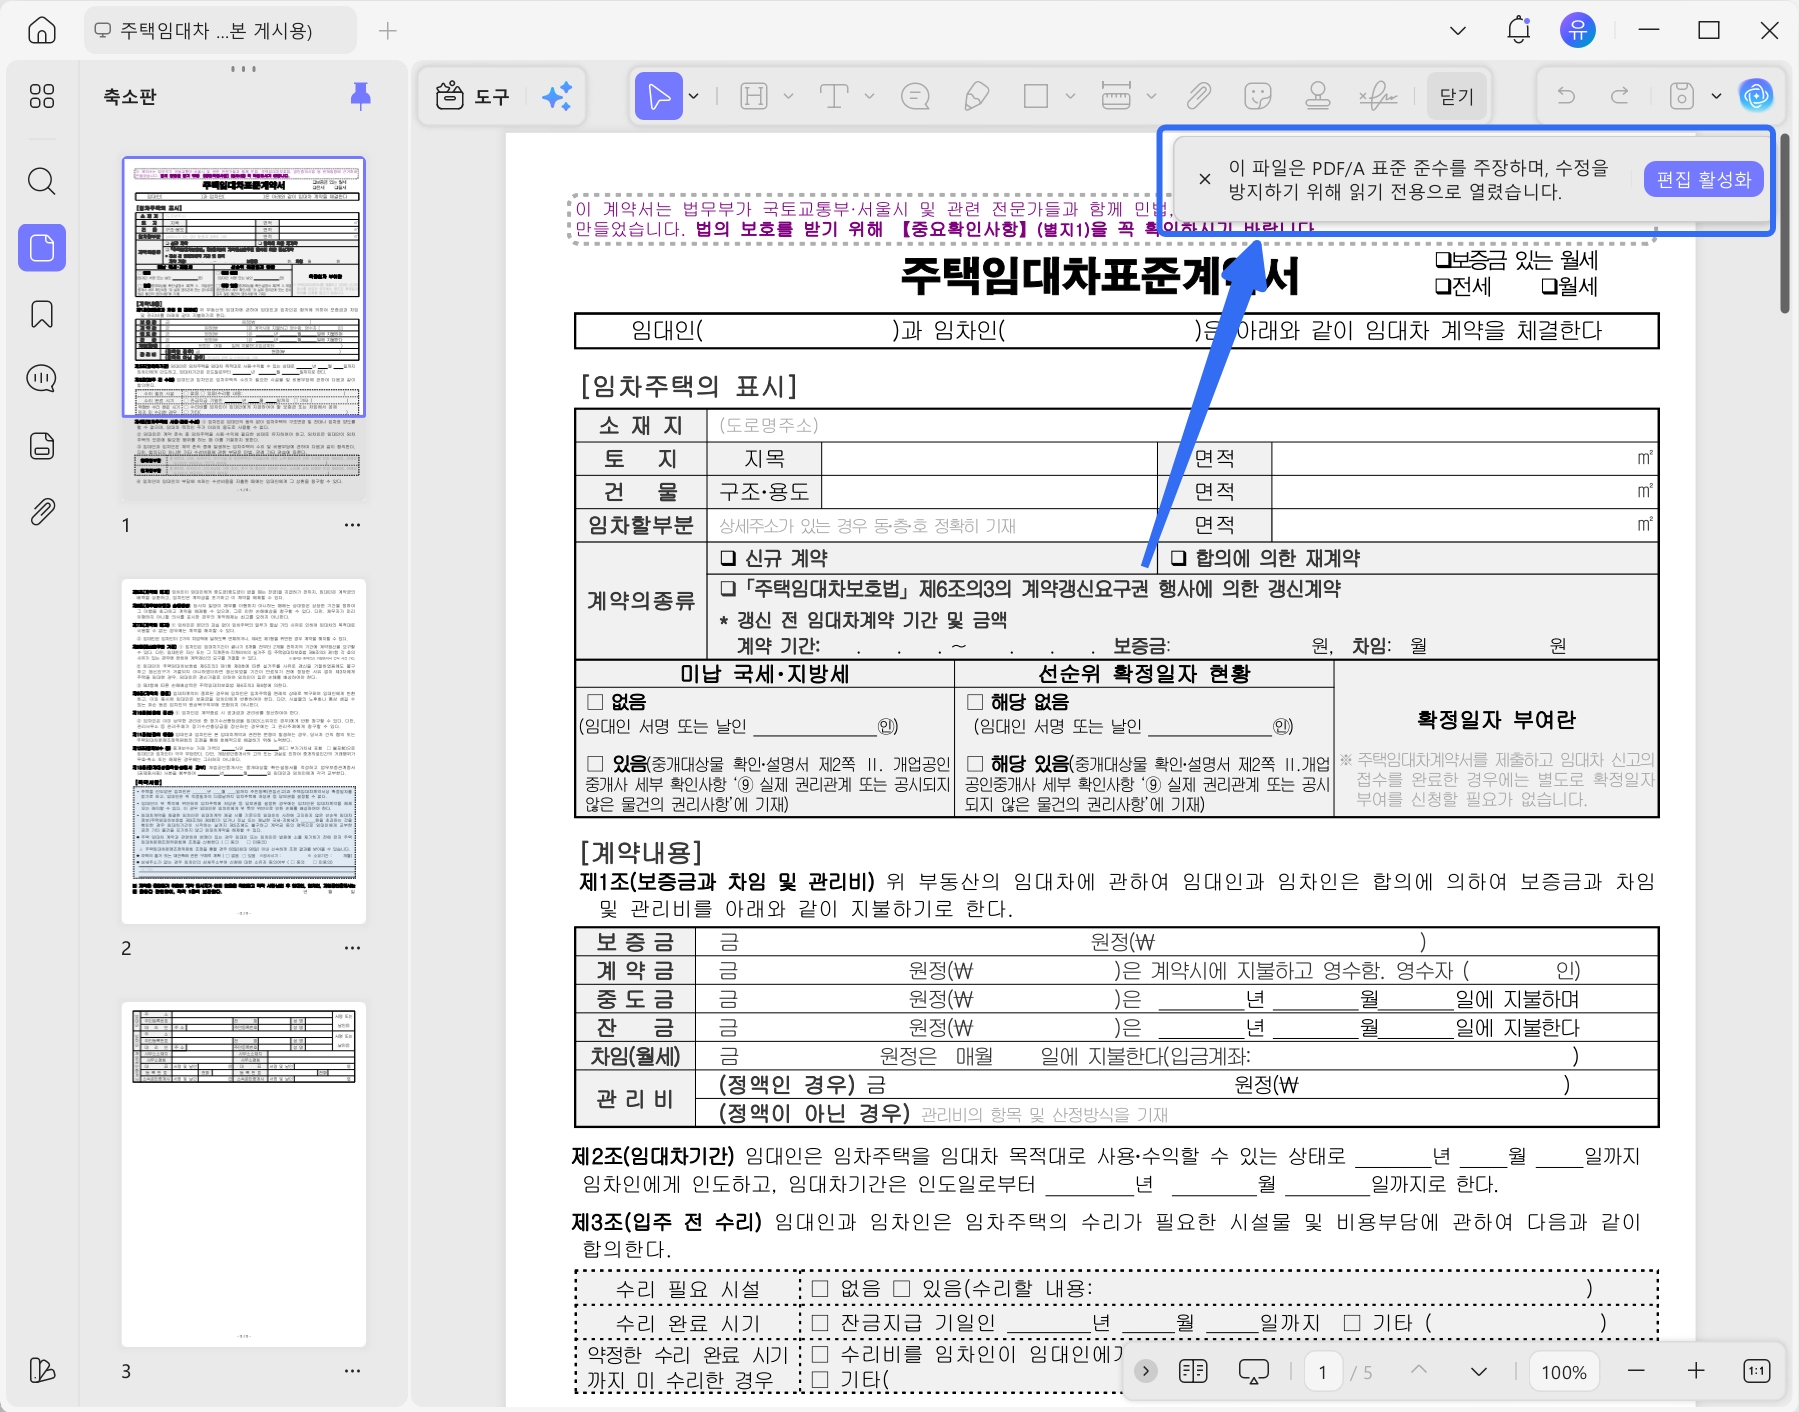Open the comments panel icon
This screenshot has height=1412, width=1799.
point(42,379)
